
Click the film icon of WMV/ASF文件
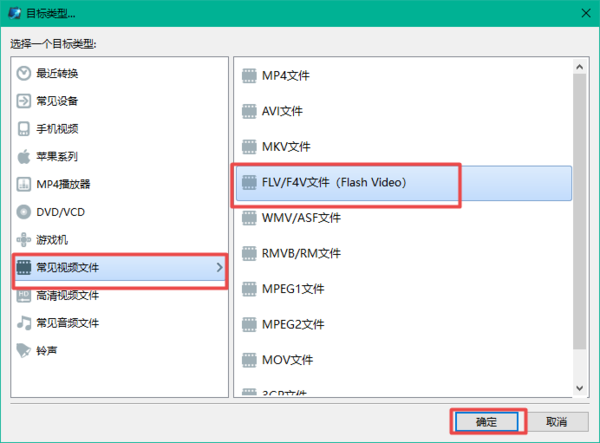point(249,218)
